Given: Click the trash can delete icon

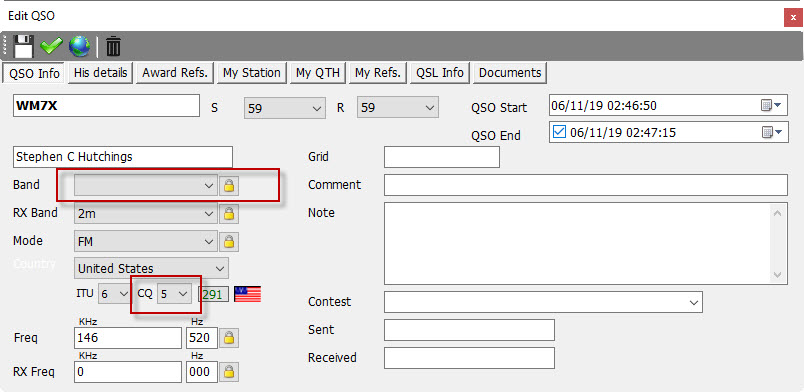Looking at the screenshot, I should pyautogui.click(x=113, y=47).
